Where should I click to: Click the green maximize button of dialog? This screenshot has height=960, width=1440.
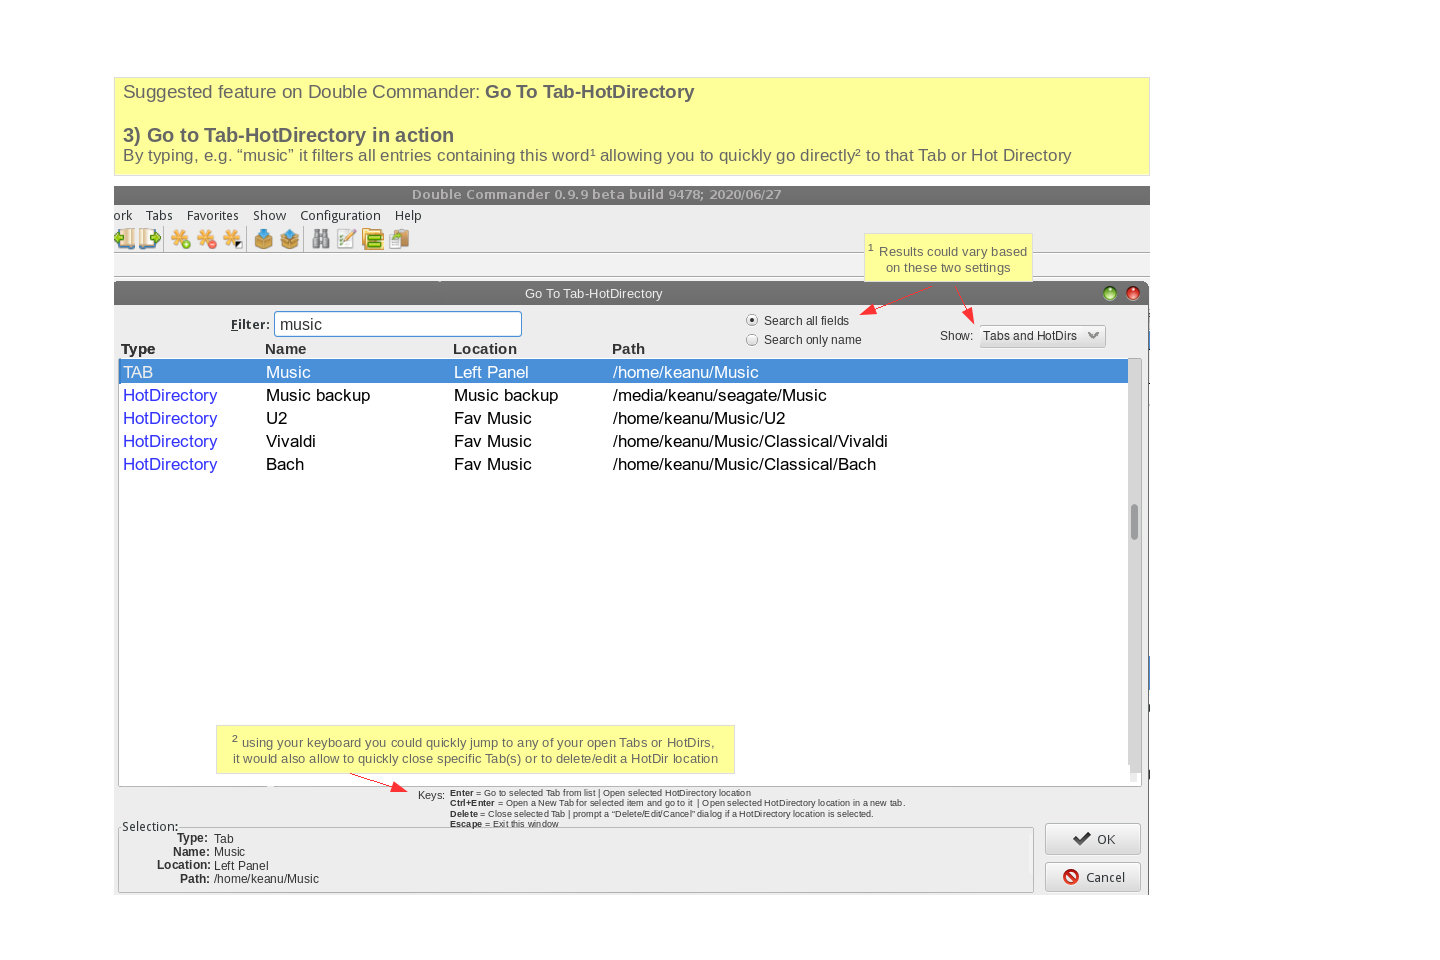click(1110, 293)
